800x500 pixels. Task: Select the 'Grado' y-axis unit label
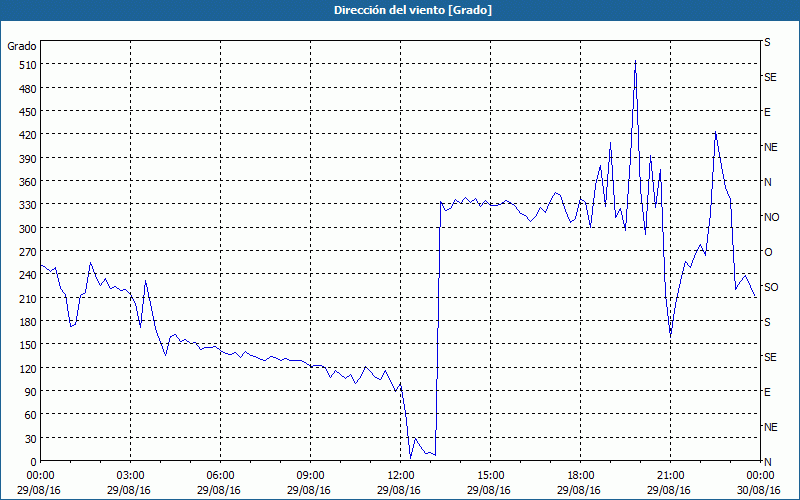coord(22,46)
